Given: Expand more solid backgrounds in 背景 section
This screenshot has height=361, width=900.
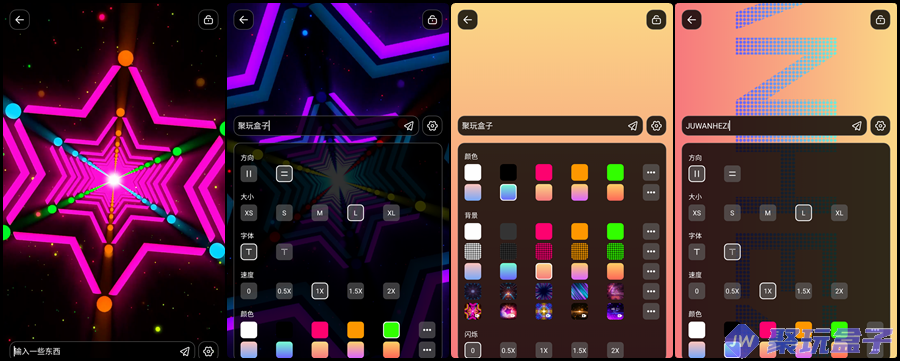Looking at the screenshot, I should (651, 231).
